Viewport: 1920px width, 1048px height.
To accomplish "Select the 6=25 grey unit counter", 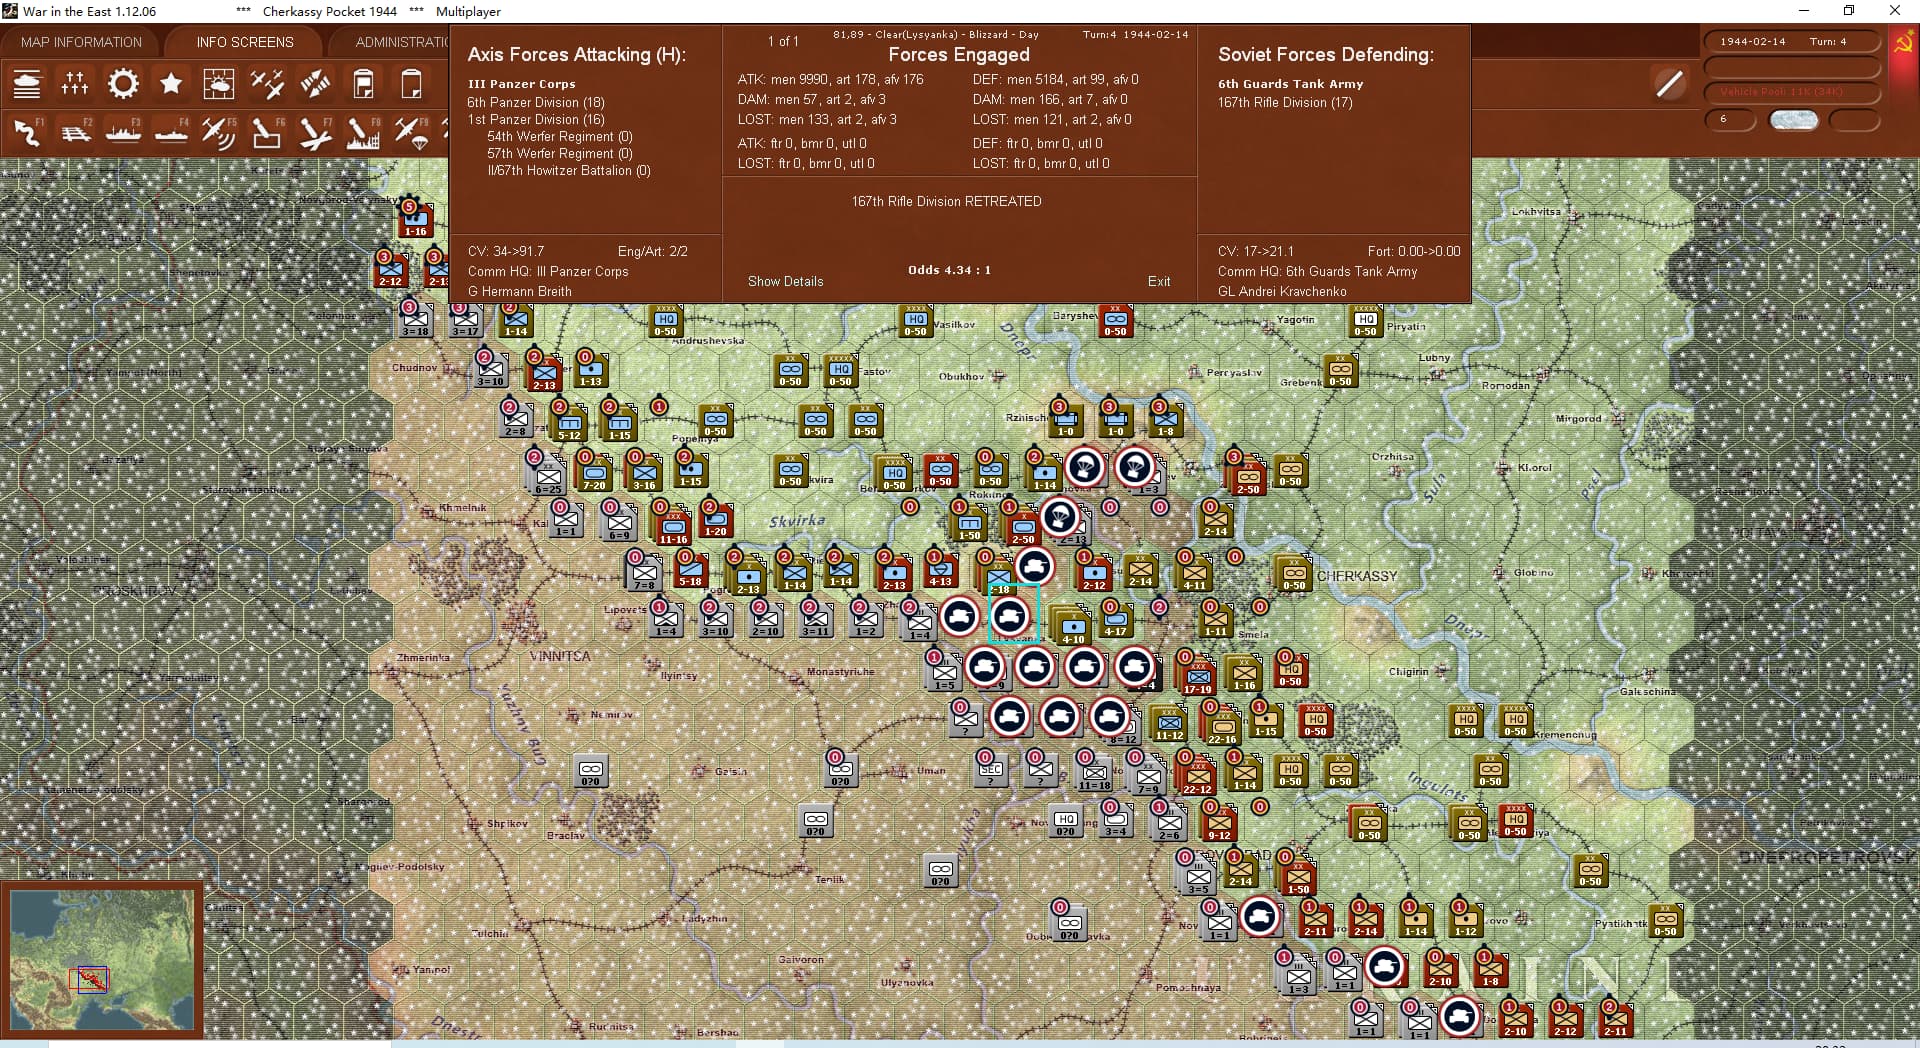I will pos(547,477).
